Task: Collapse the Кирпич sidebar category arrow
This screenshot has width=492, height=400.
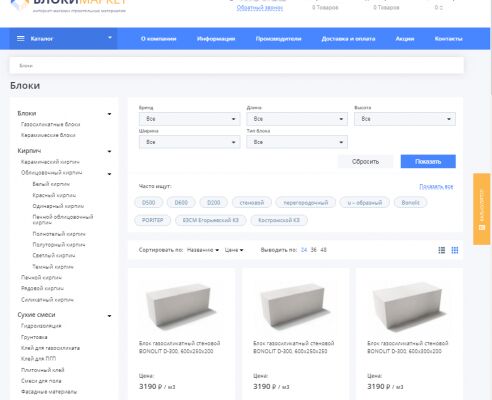Action: coord(109,151)
